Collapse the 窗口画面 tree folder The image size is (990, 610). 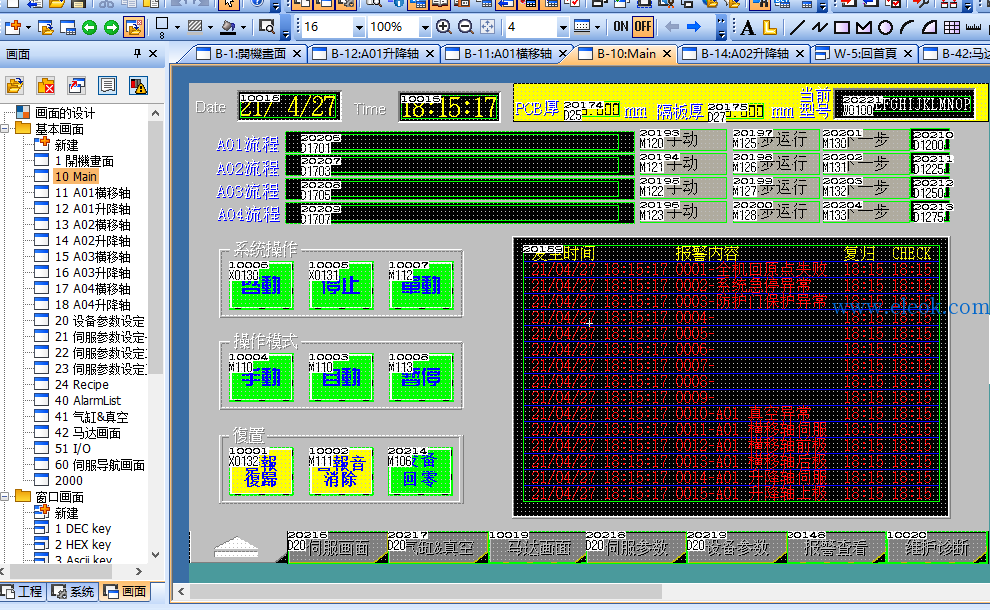click(5, 496)
